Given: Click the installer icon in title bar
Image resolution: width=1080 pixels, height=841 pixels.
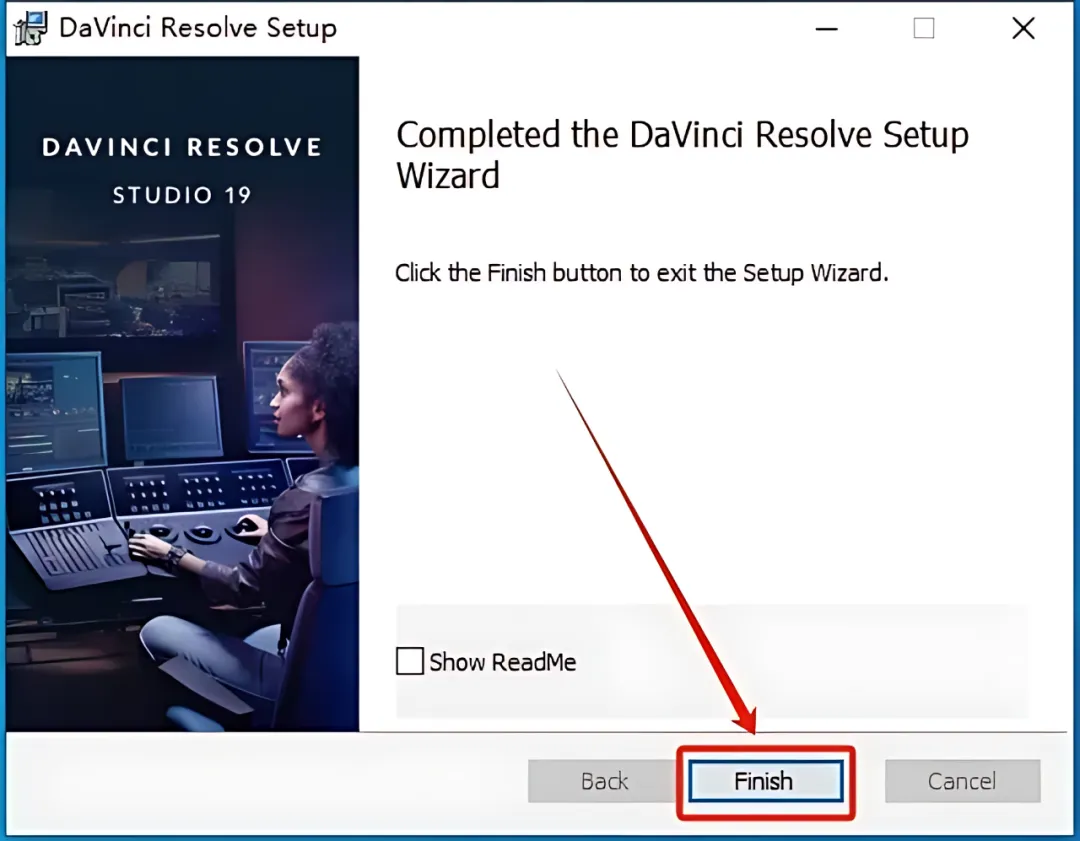Looking at the screenshot, I should (30, 28).
